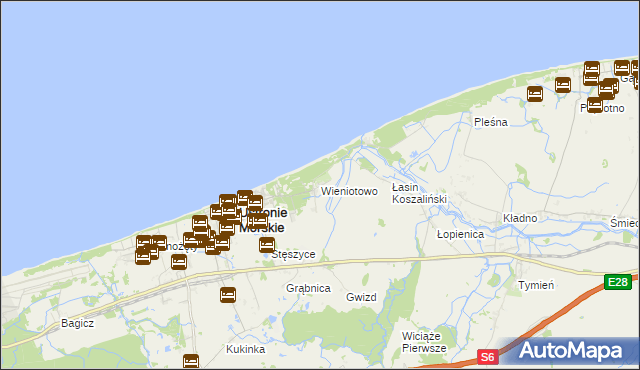
Task: Select the Kukinka village label
Action: (x=246, y=349)
